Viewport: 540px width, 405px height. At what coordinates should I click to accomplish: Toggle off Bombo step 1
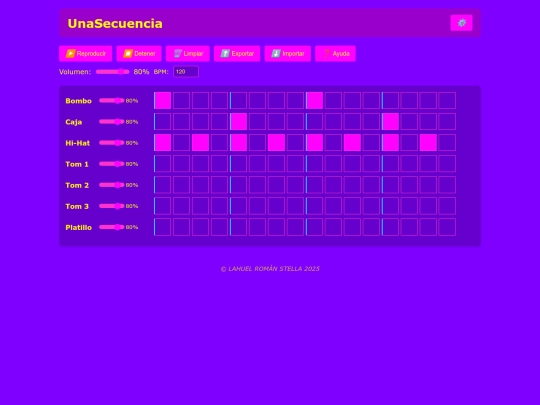163,101
